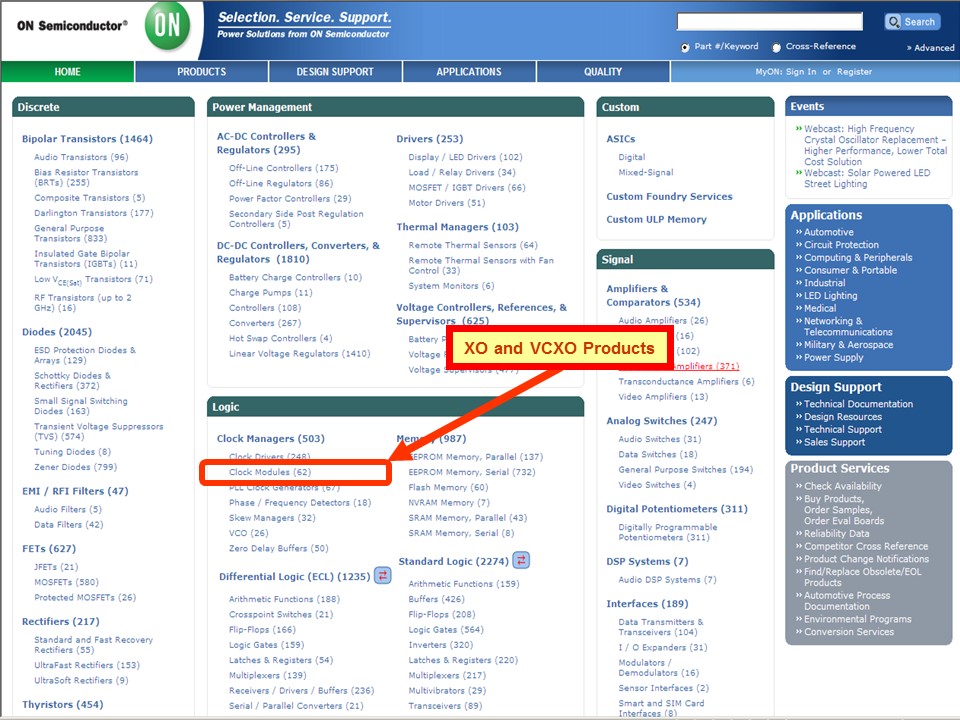Click the Differential Logic (ECL) swap icon

pos(383,575)
